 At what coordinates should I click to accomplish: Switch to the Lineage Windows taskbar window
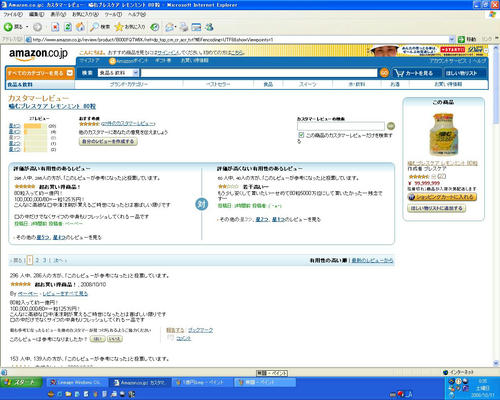77,382
